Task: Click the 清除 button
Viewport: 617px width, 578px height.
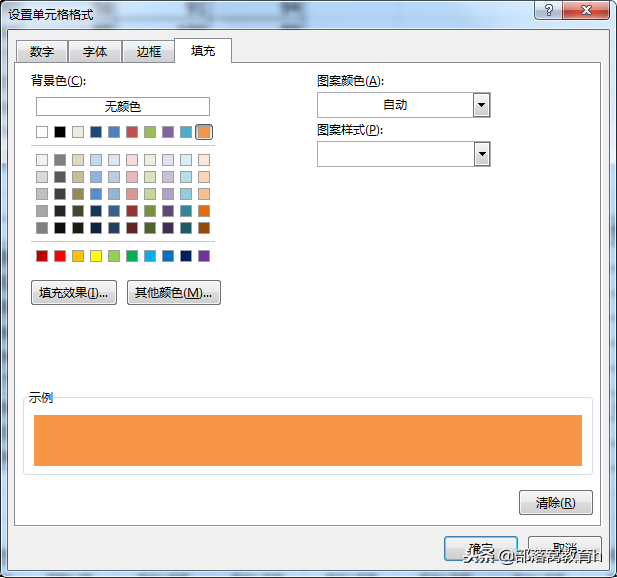Action: (x=556, y=502)
